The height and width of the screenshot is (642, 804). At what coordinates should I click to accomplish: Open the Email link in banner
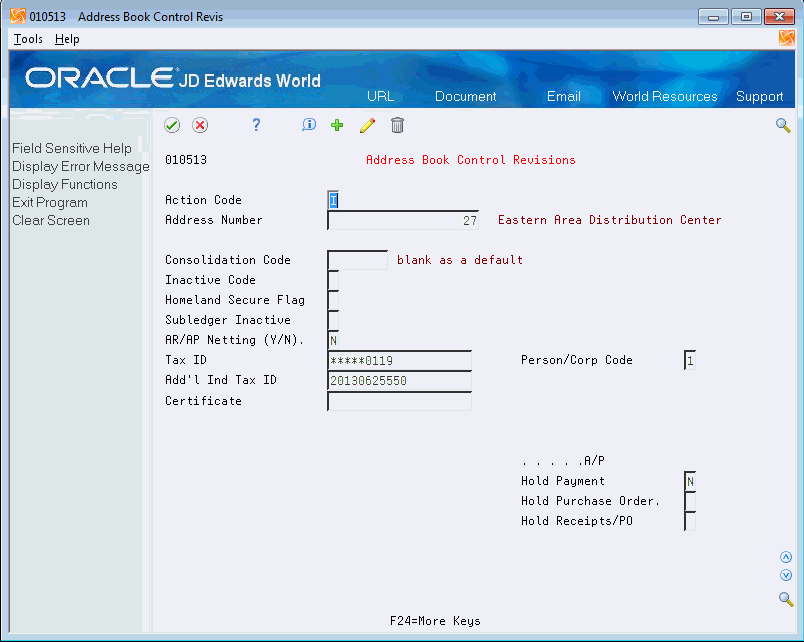(564, 96)
